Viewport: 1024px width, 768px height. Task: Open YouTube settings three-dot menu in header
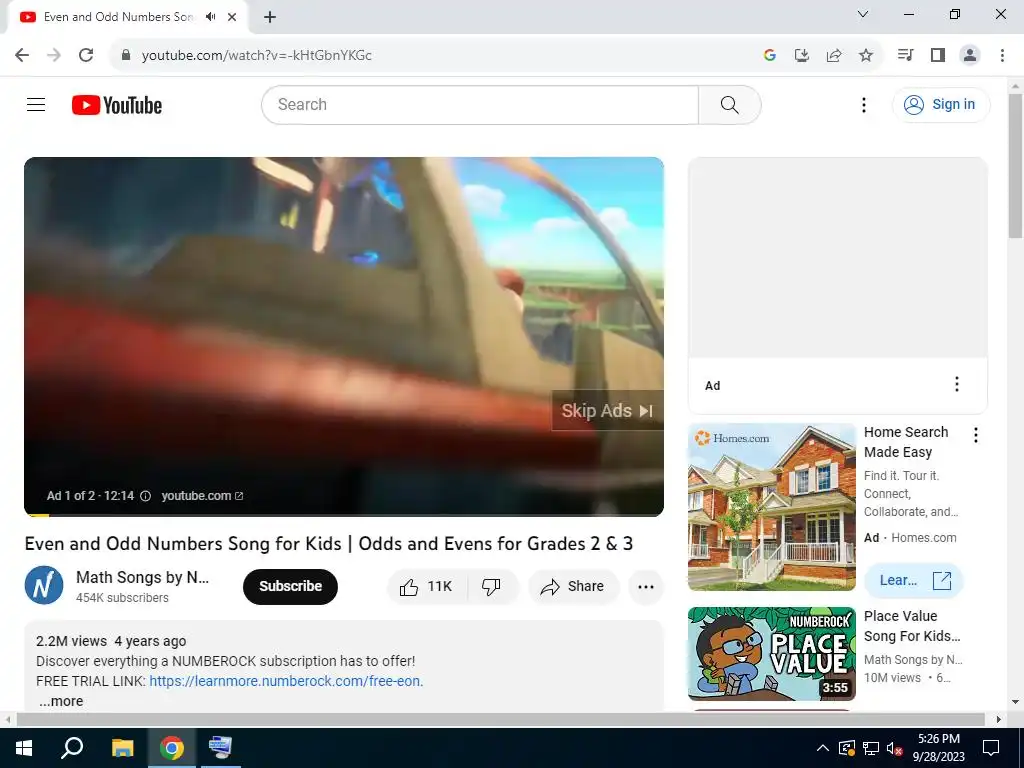863,104
